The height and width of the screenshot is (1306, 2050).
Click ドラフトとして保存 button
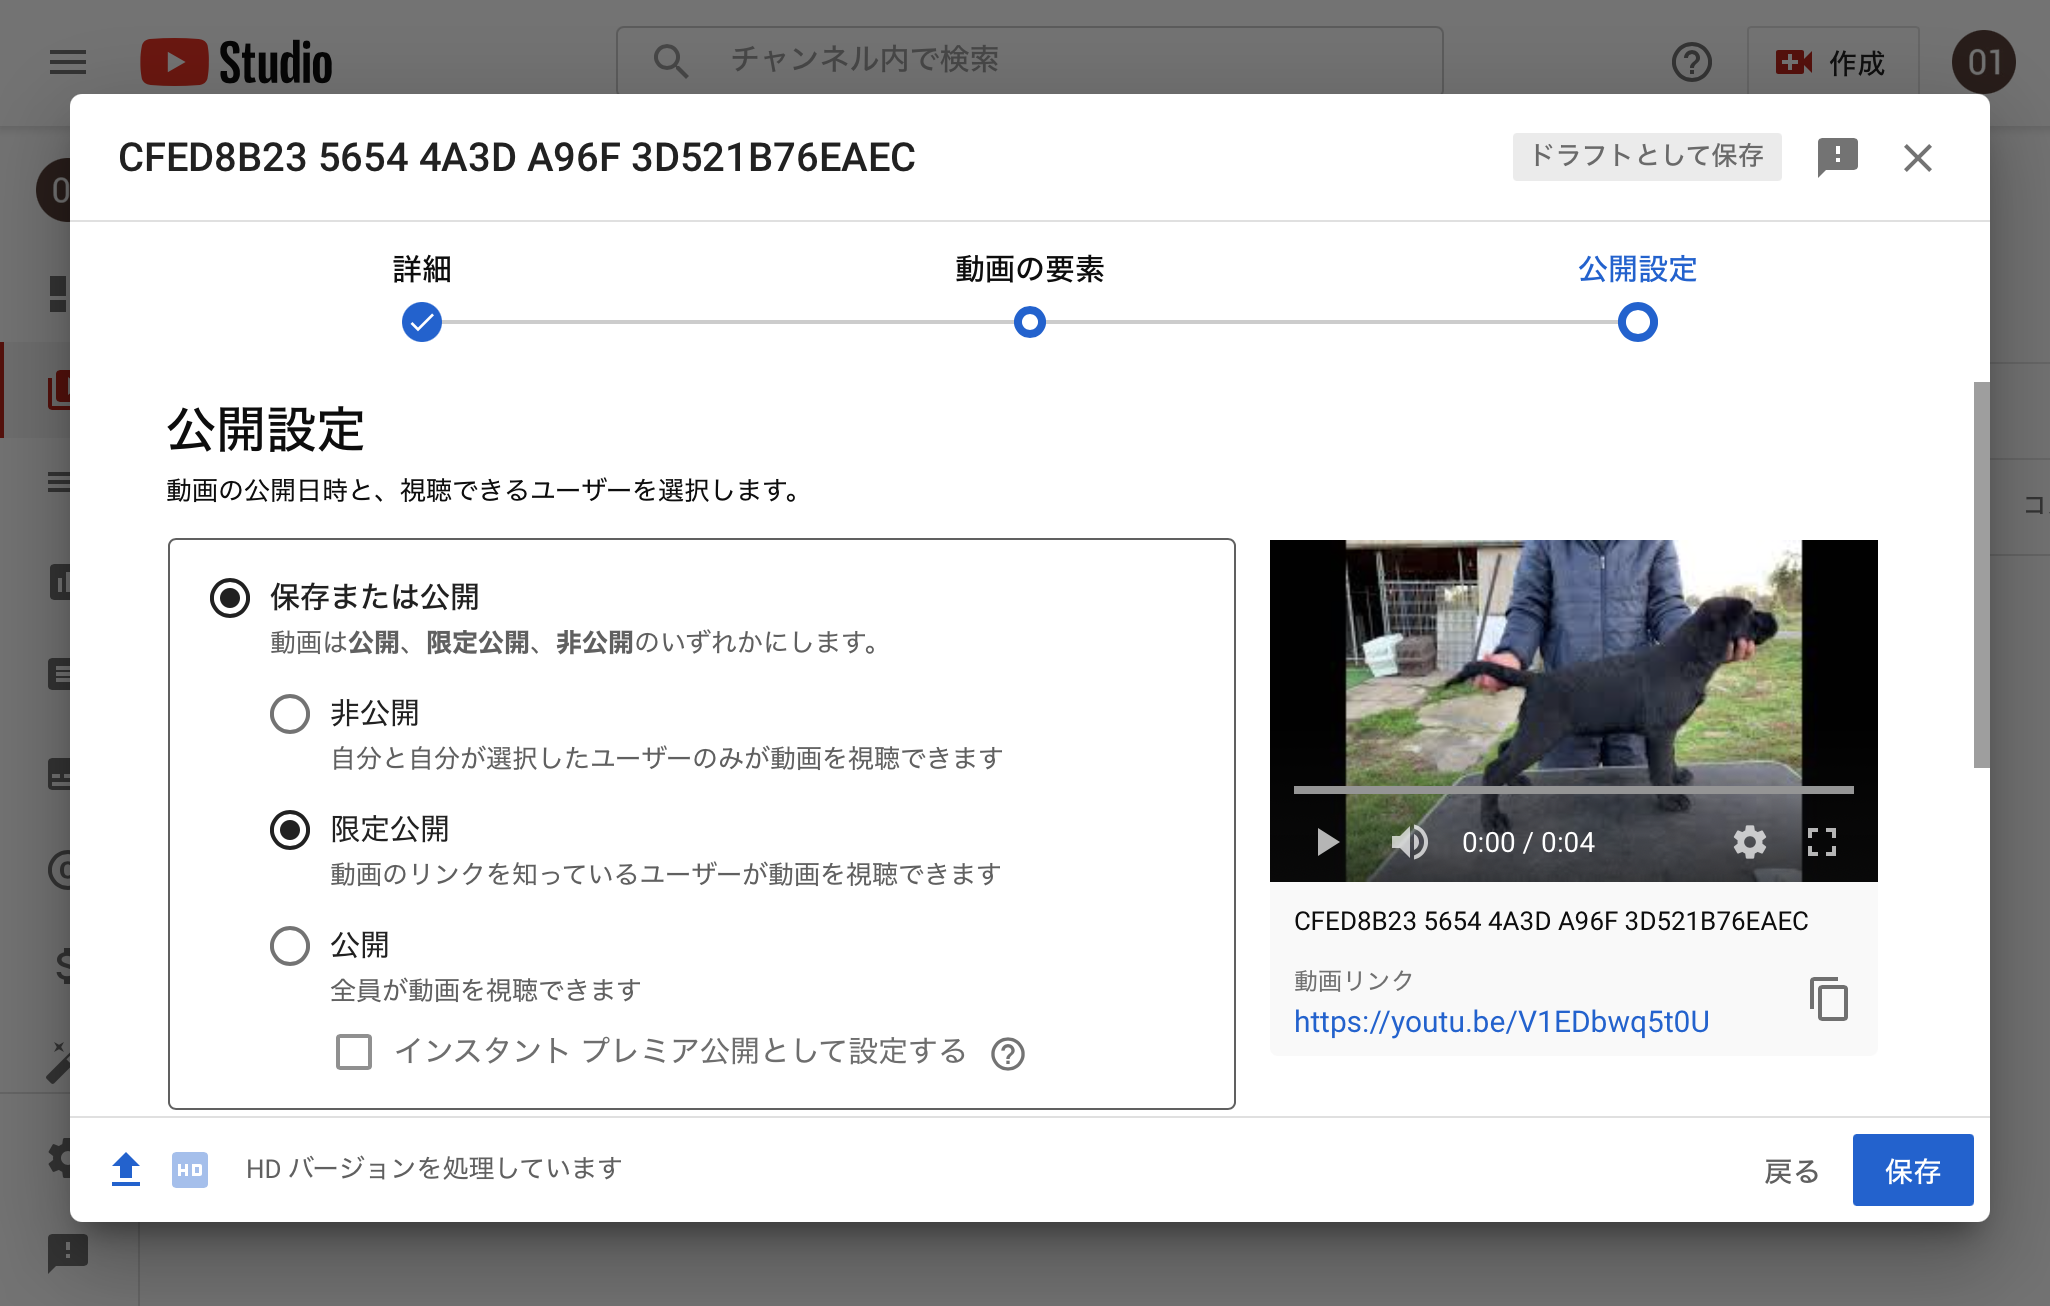(1647, 156)
